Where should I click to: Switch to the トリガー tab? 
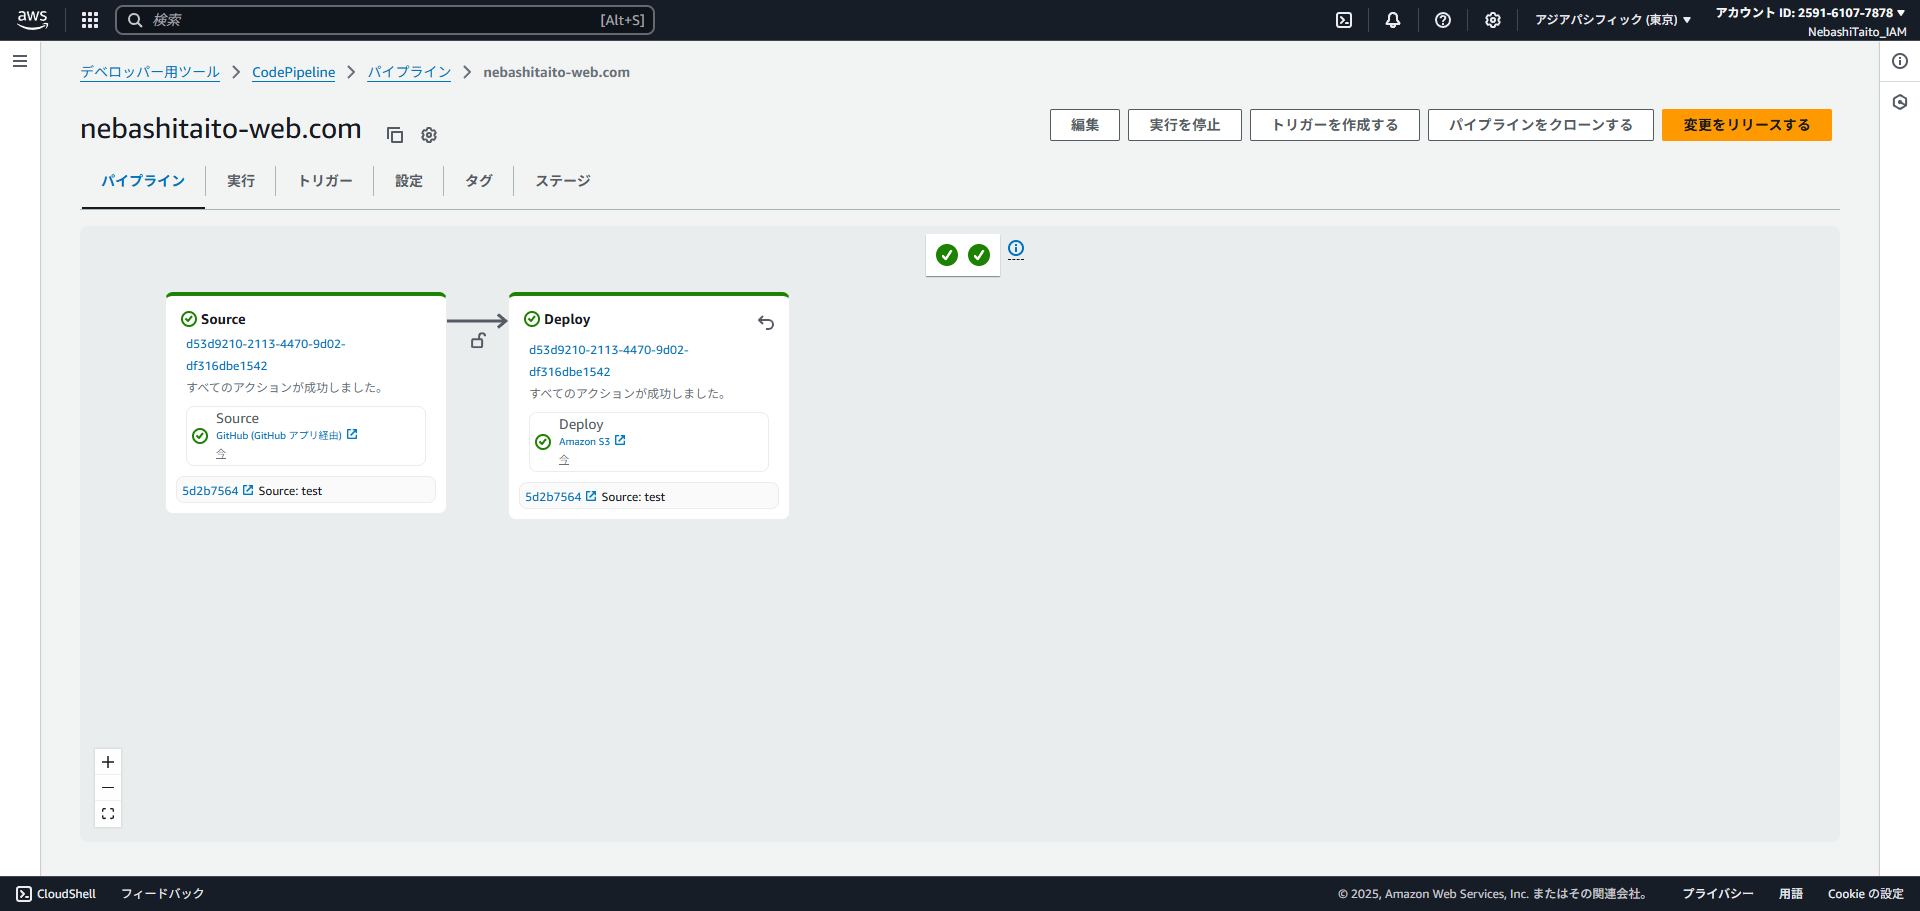(326, 181)
